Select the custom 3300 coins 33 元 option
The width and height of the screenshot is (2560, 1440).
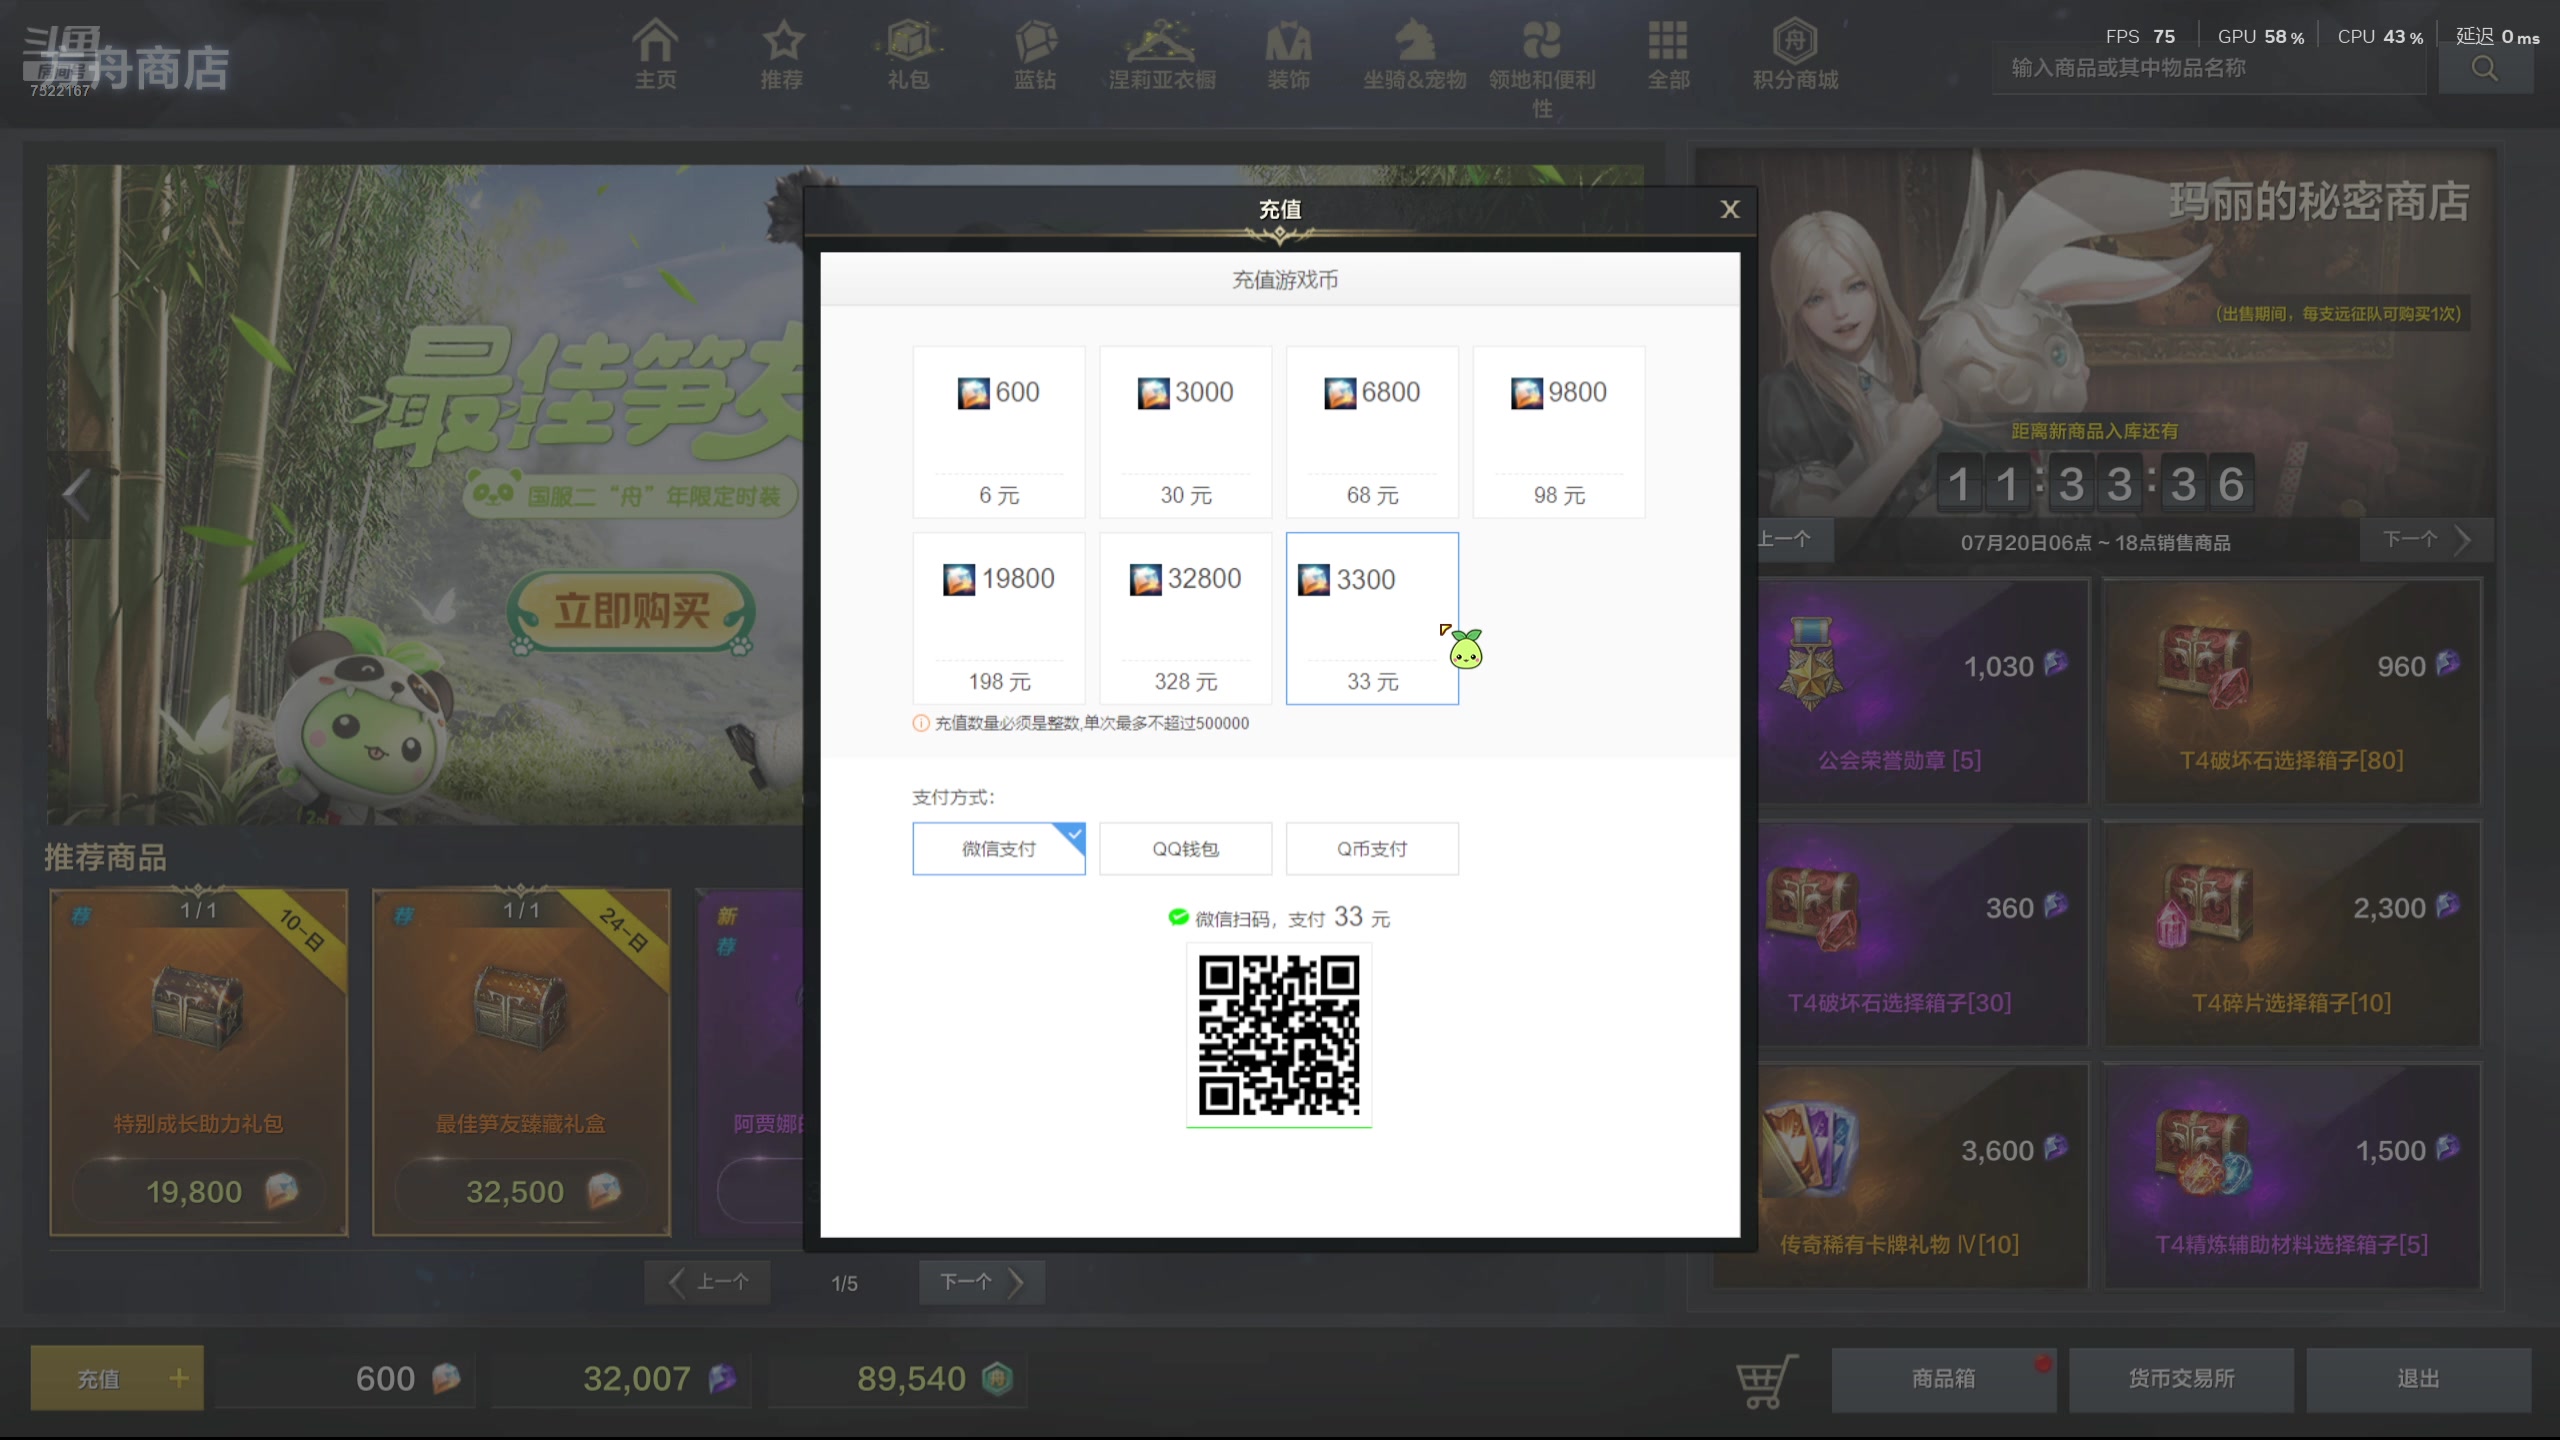pos(1372,618)
